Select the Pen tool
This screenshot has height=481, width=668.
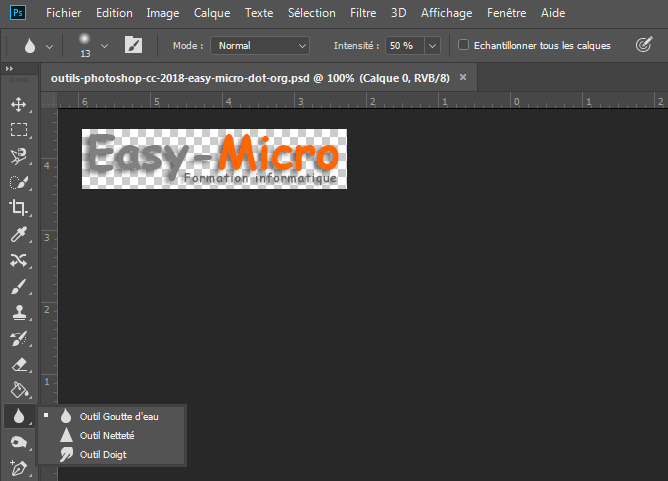(x=18, y=468)
